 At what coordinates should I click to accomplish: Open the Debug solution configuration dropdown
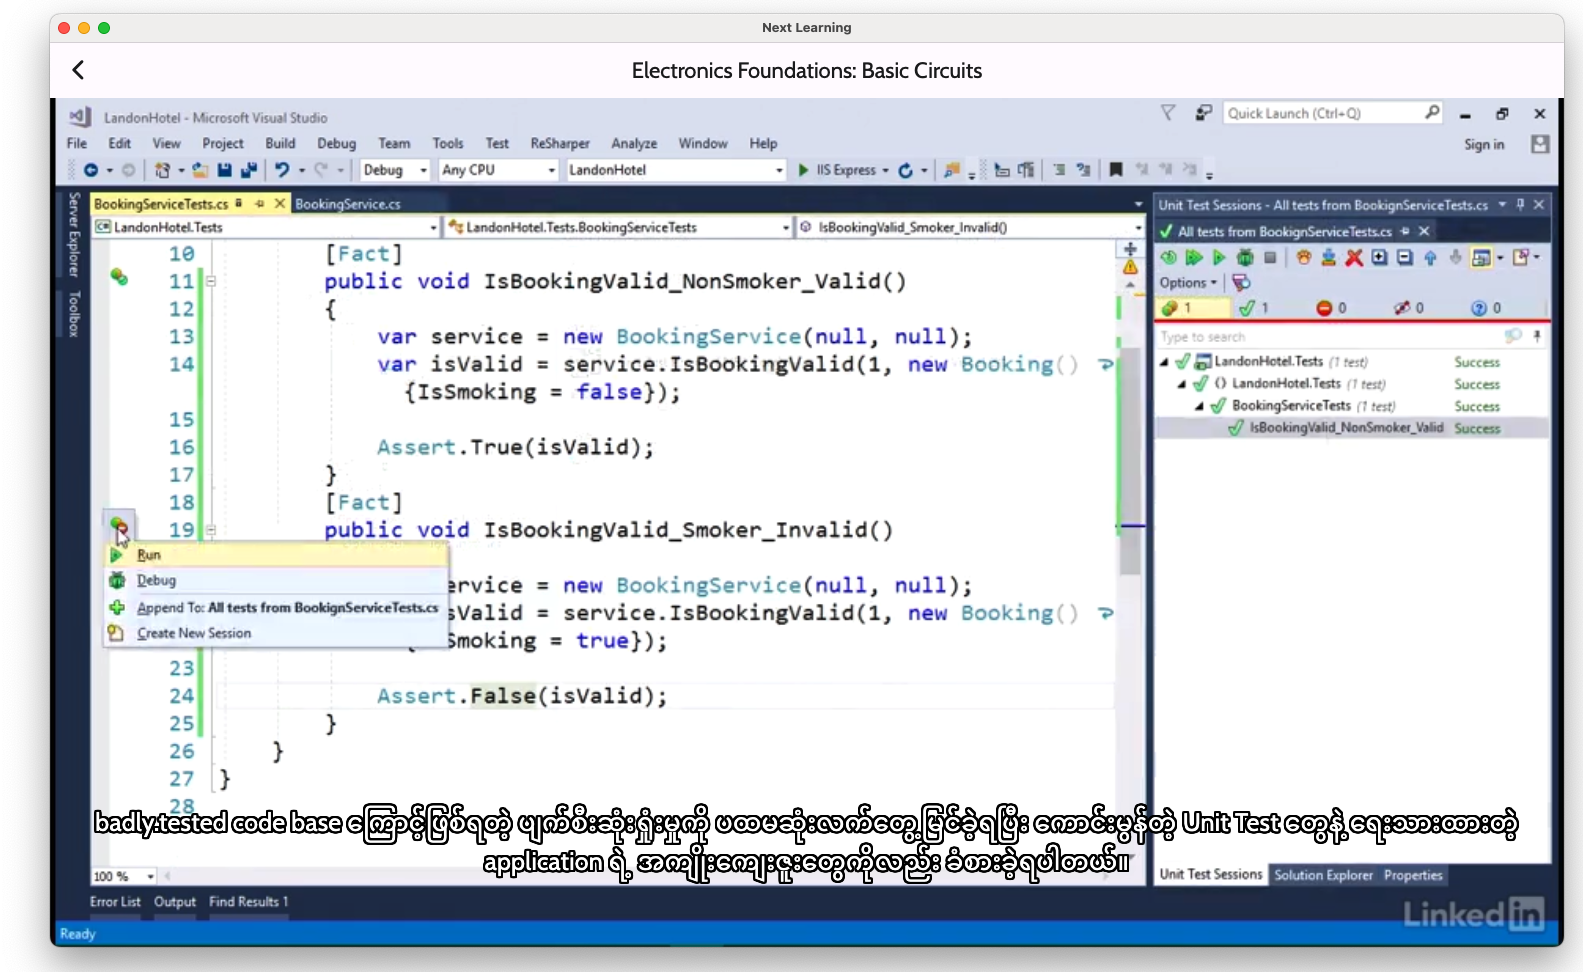click(395, 170)
